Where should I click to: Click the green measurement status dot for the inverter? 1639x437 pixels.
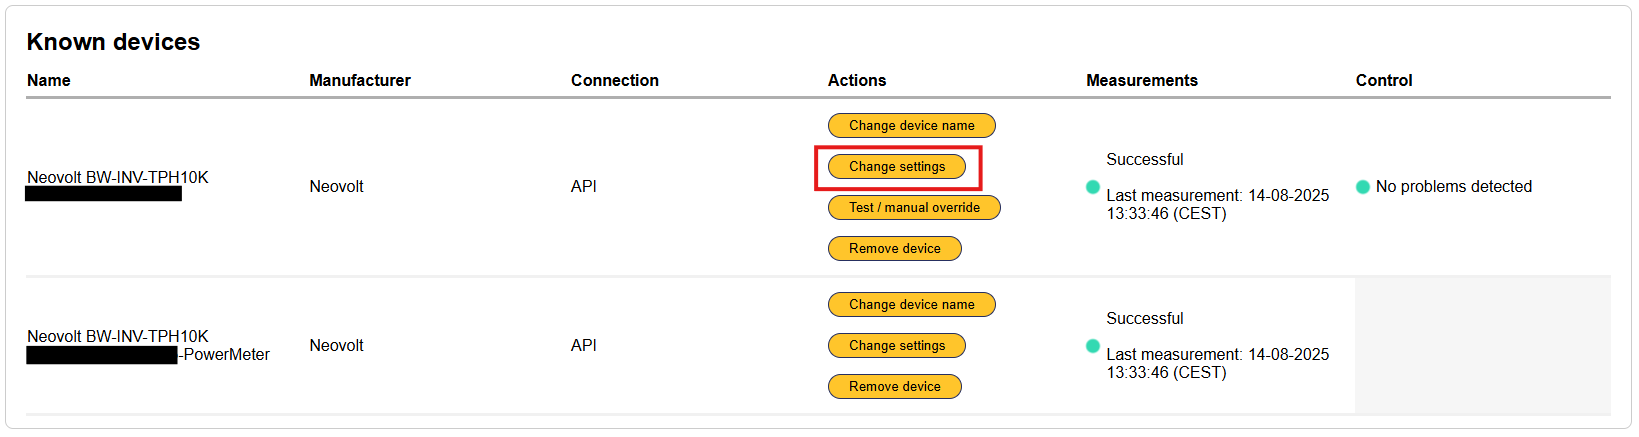(1092, 187)
